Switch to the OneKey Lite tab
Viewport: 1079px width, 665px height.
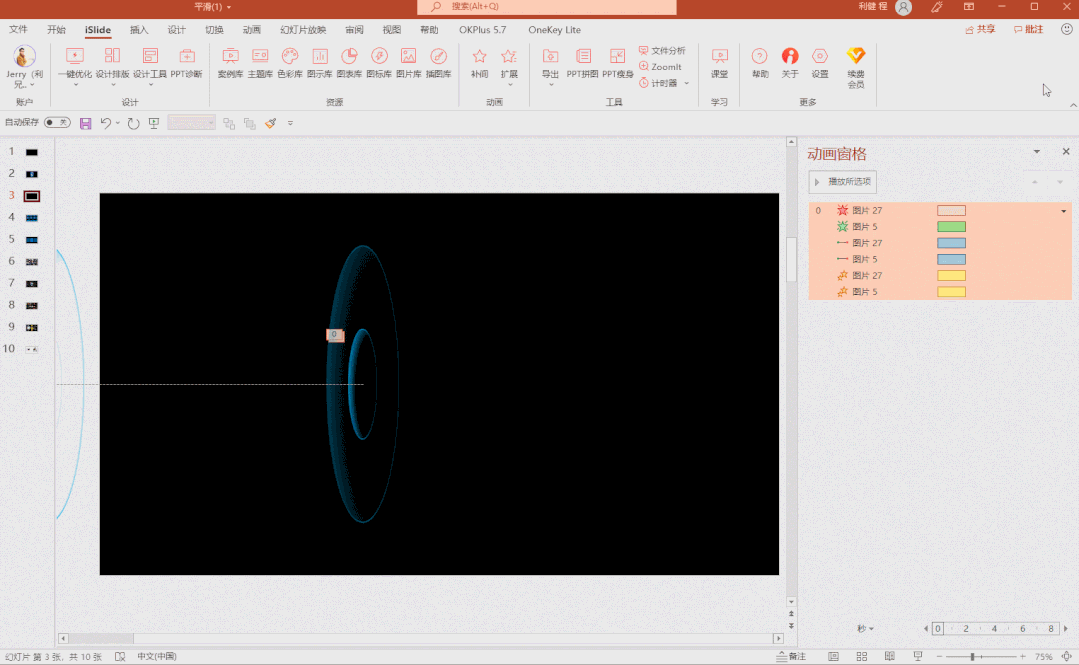pyautogui.click(x=555, y=30)
